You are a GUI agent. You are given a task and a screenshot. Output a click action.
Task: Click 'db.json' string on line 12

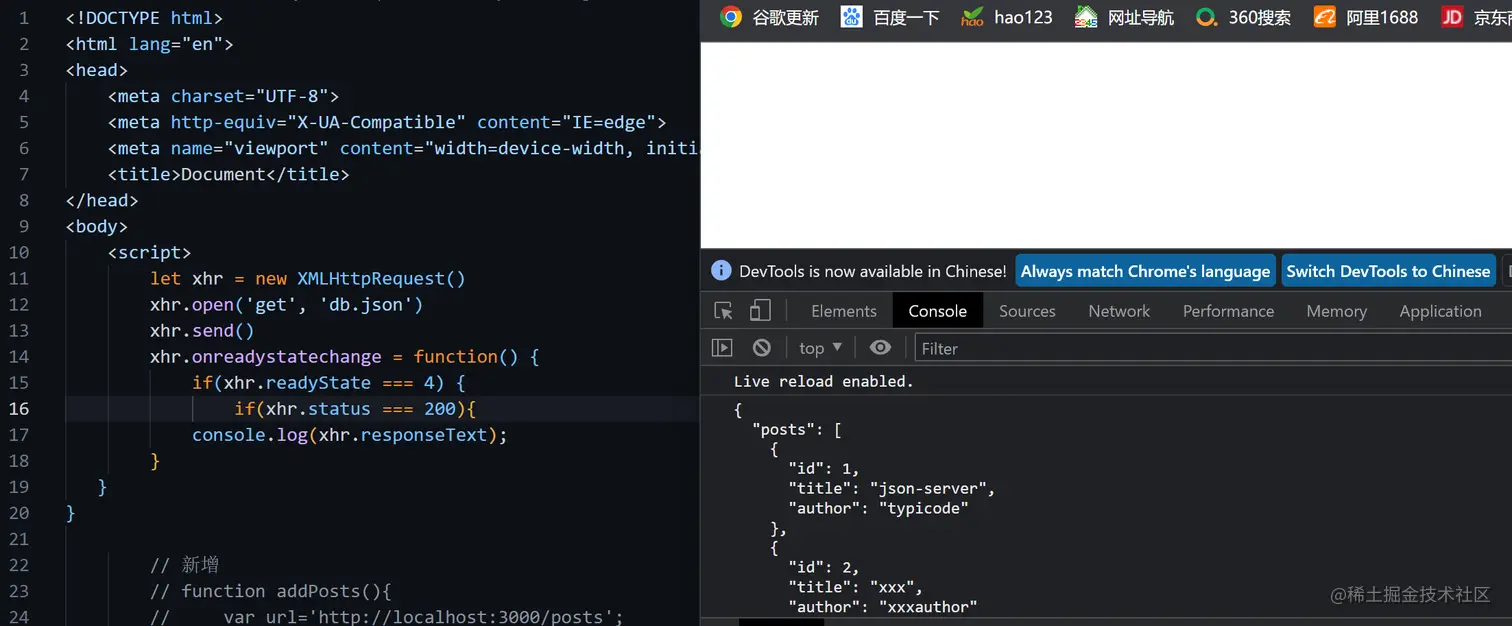[371, 304]
